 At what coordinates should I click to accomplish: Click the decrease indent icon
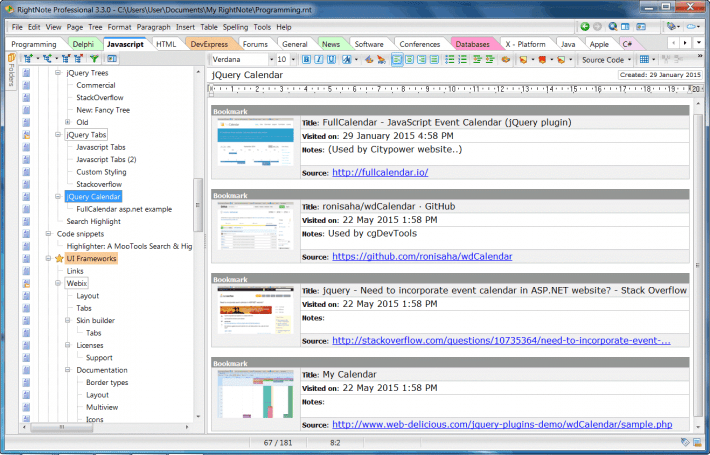(x=477, y=59)
